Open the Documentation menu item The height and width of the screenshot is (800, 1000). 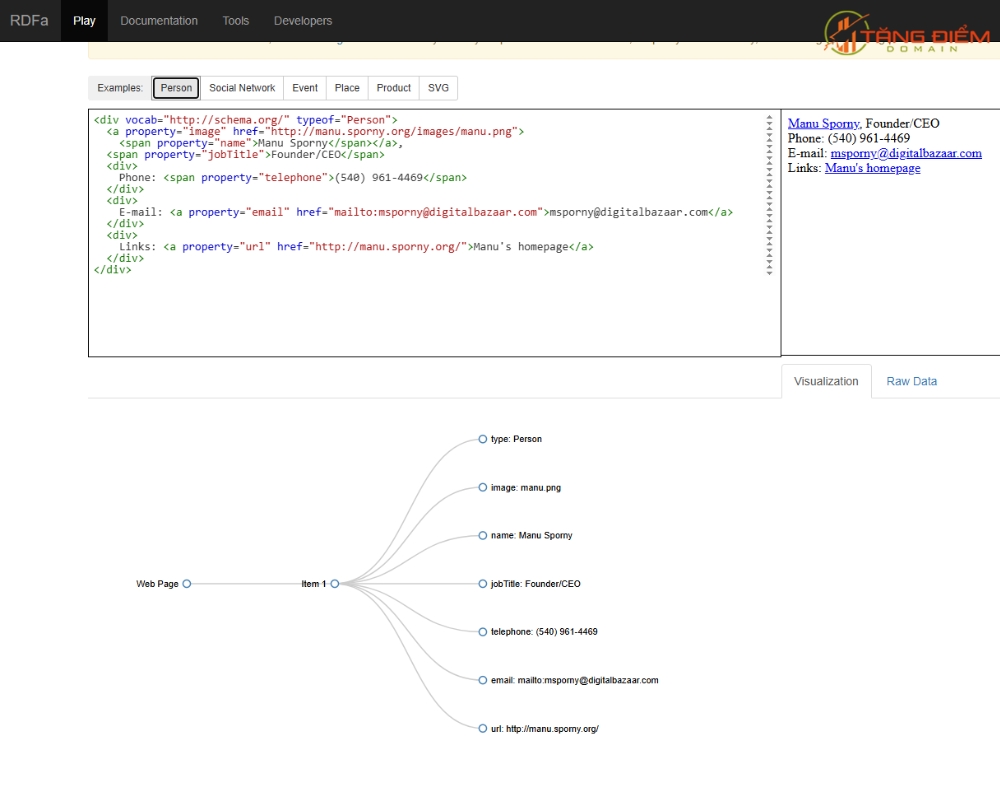(x=159, y=21)
